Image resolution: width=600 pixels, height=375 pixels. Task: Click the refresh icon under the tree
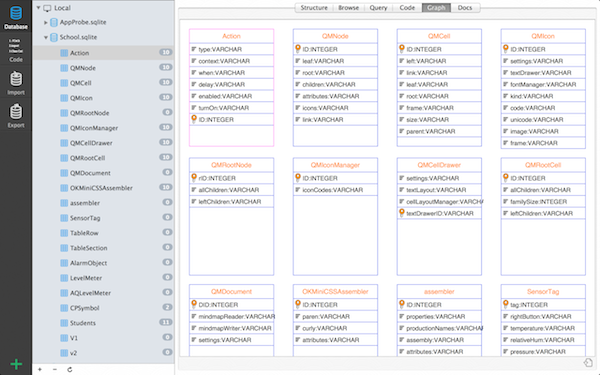pyautogui.click(x=70, y=369)
